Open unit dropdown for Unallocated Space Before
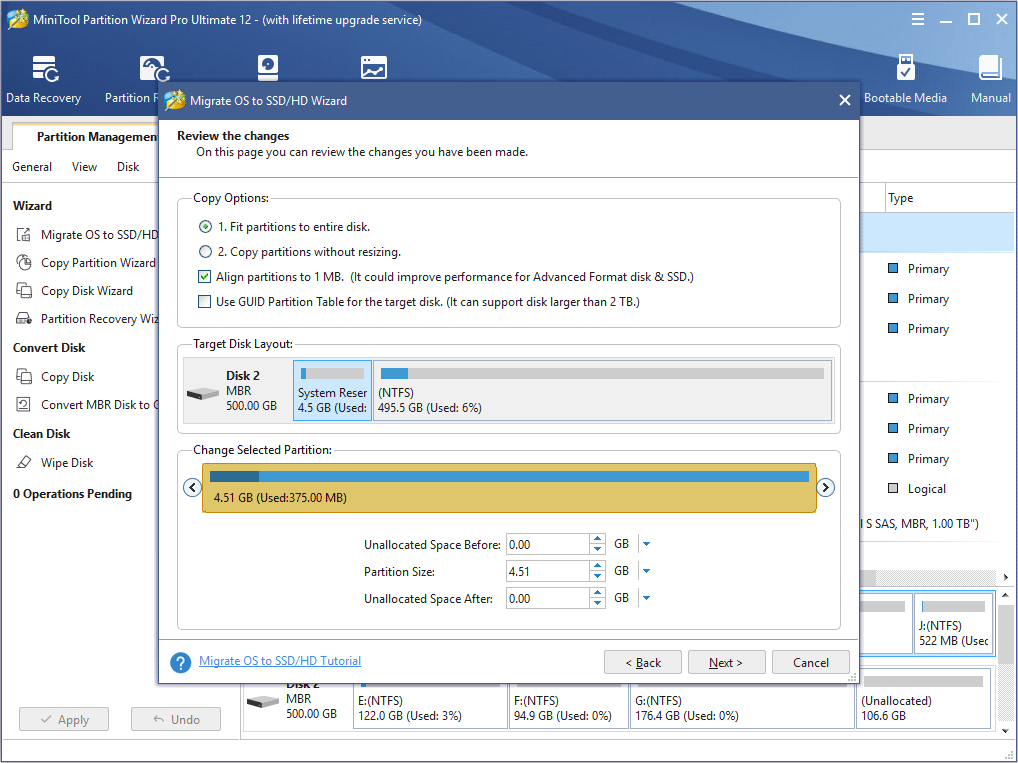Viewport: 1018px width, 763px height. (646, 545)
